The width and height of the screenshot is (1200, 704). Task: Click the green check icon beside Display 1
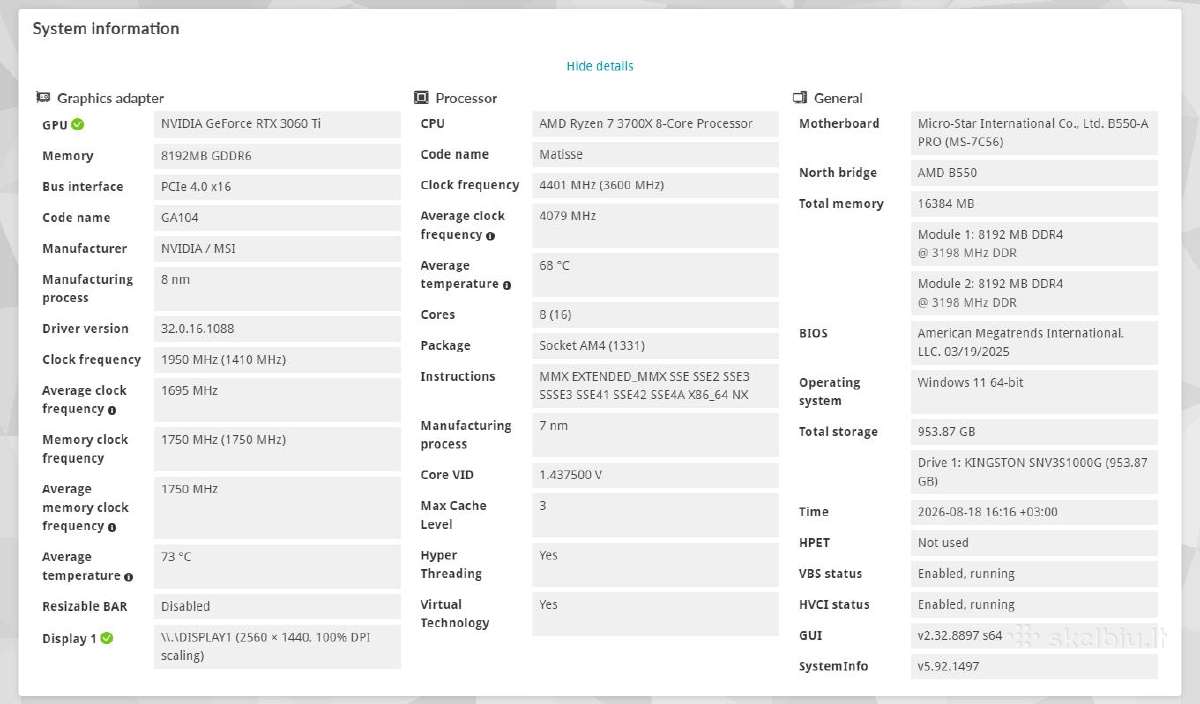(x=107, y=638)
